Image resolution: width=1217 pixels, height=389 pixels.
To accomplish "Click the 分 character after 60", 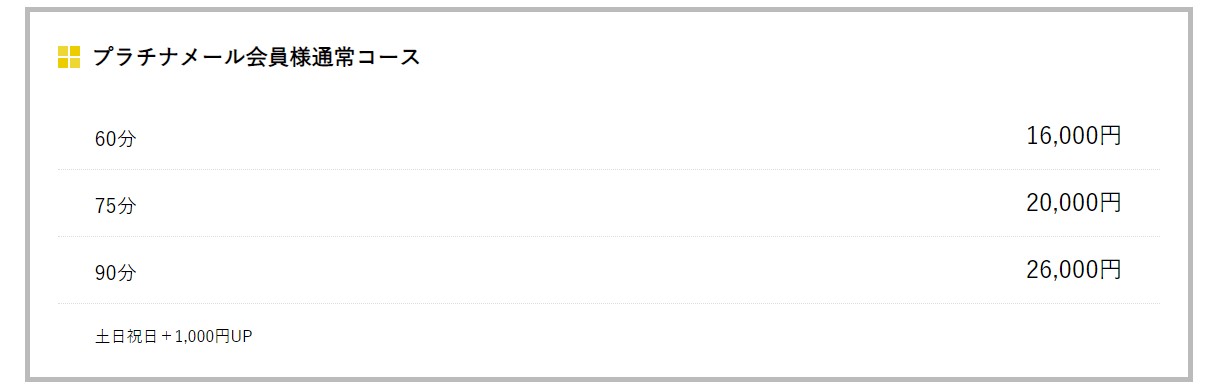I will (126, 140).
